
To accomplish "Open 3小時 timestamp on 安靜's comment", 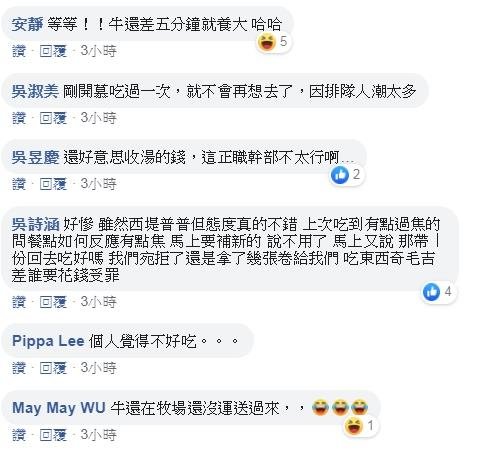I will point(99,51).
